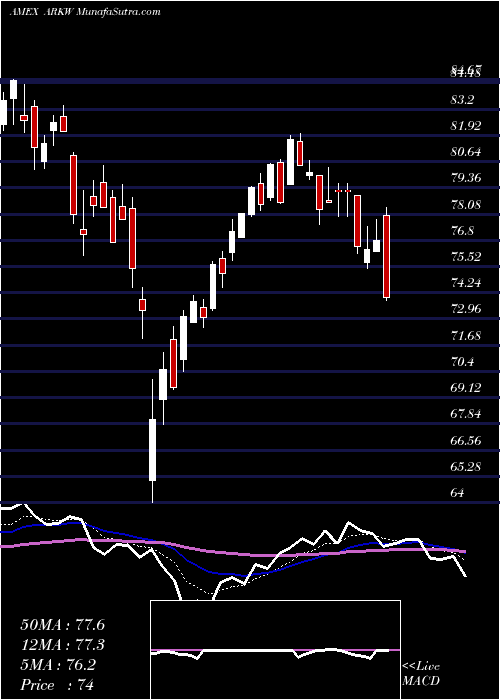Click the 74.24 price axis label
Image resolution: width=500 pixels, height=700 pixels.
467,283
